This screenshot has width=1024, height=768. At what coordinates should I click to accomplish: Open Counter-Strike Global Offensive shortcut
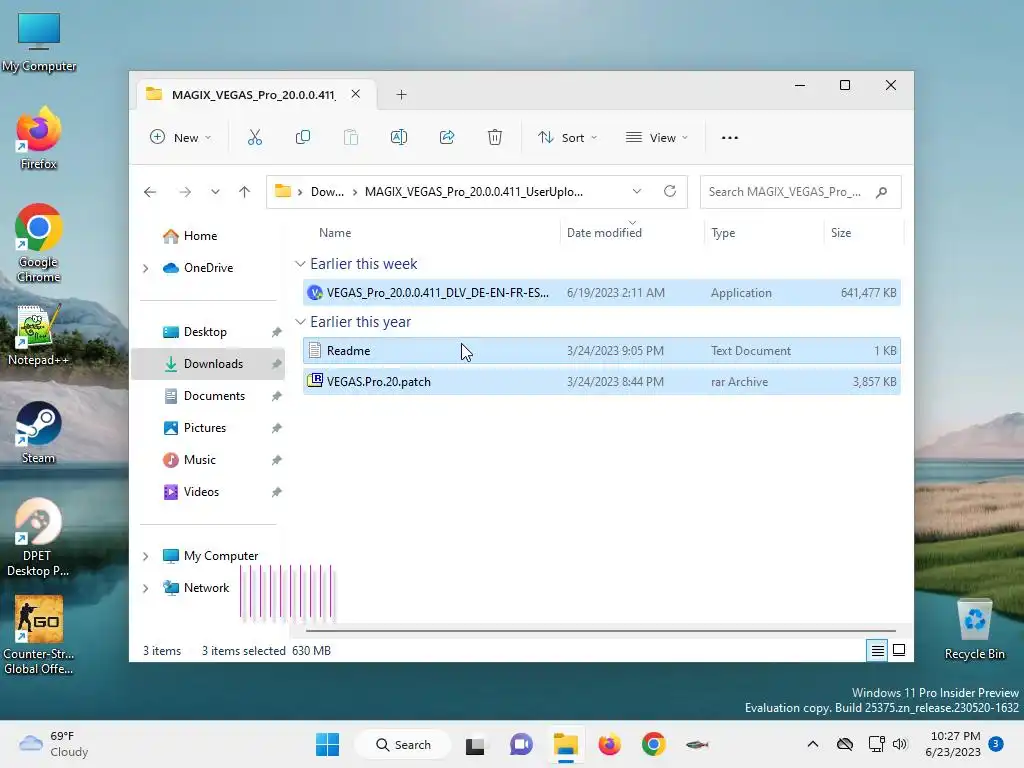[39, 635]
